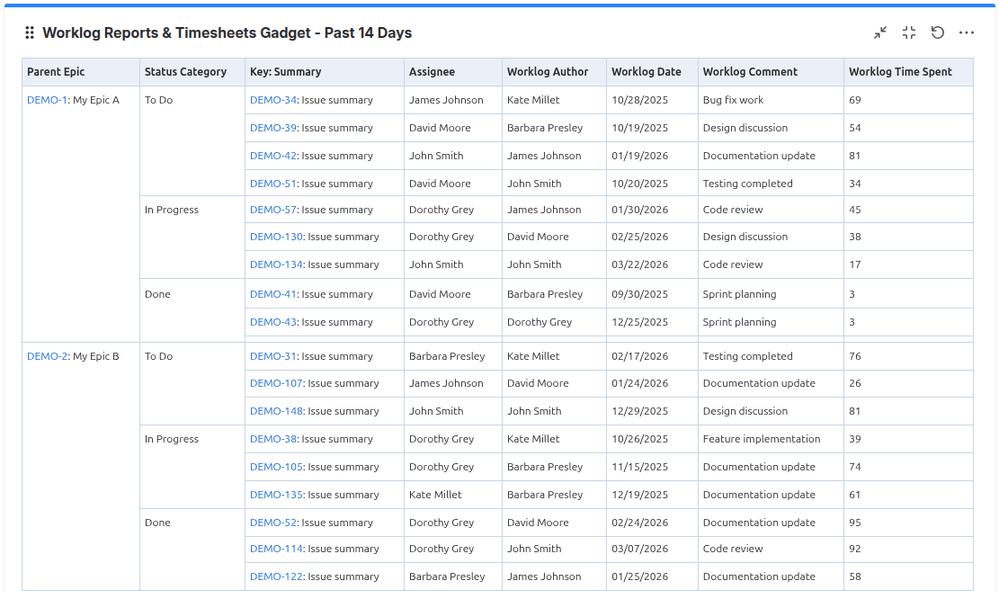Open issue DEMO-130

[277, 237]
